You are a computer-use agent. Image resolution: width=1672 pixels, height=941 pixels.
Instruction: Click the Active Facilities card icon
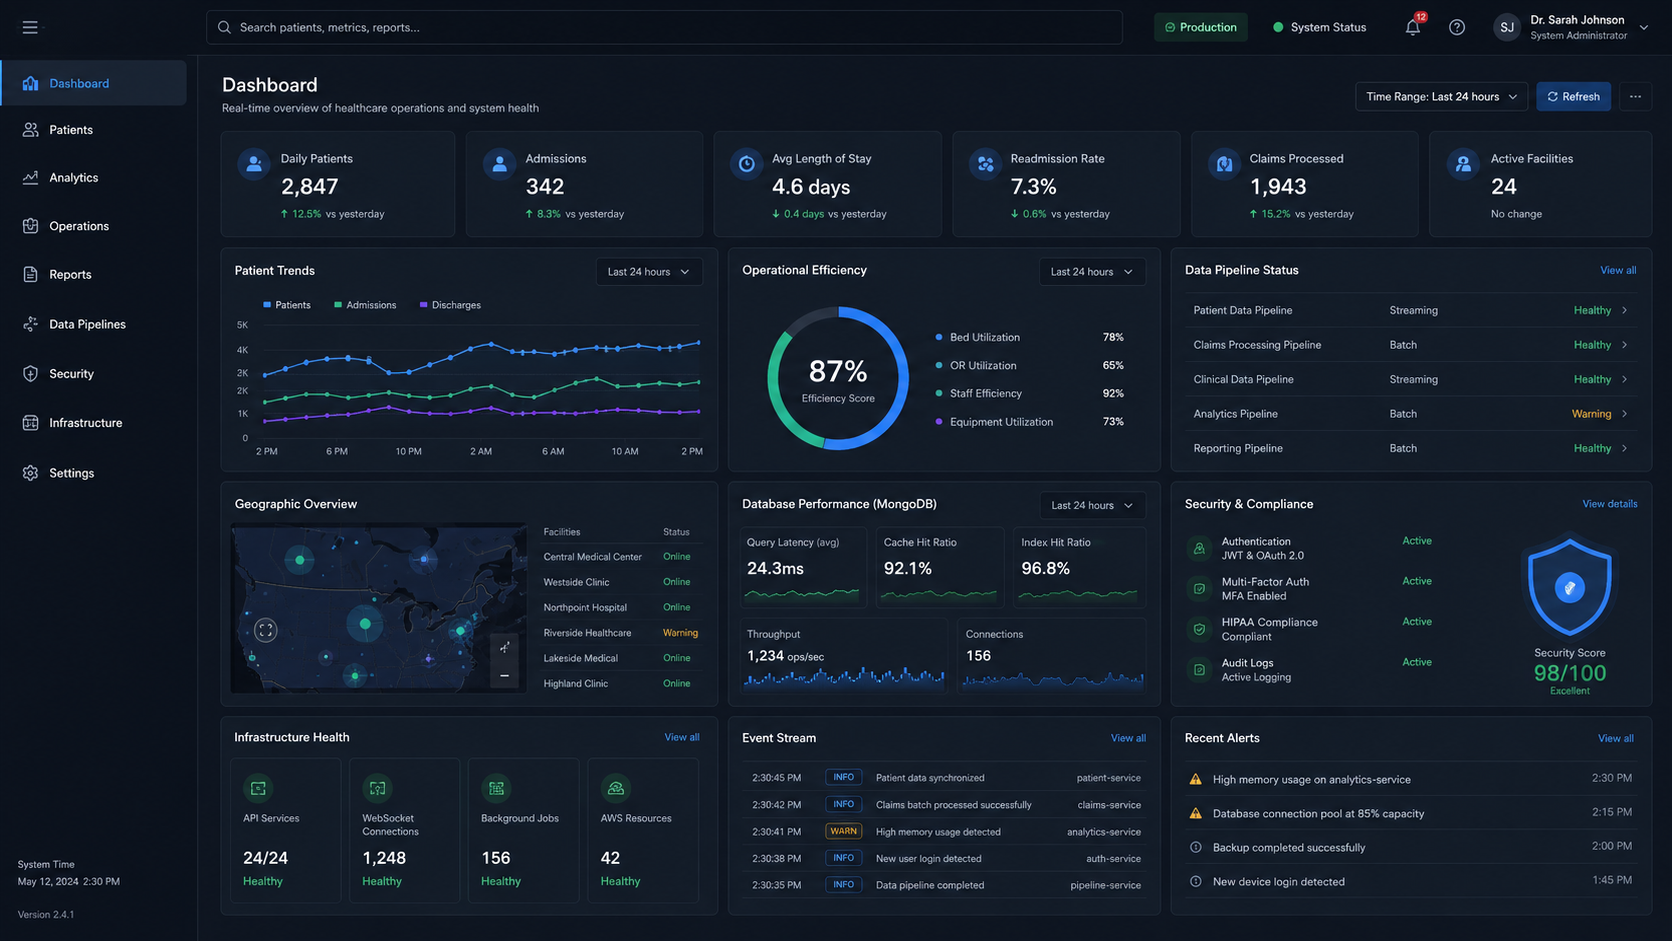coord(1463,164)
